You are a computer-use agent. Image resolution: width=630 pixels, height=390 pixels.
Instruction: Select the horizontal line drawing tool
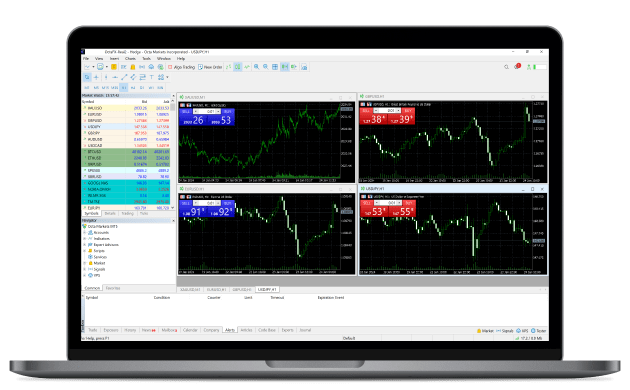[x=115, y=77]
